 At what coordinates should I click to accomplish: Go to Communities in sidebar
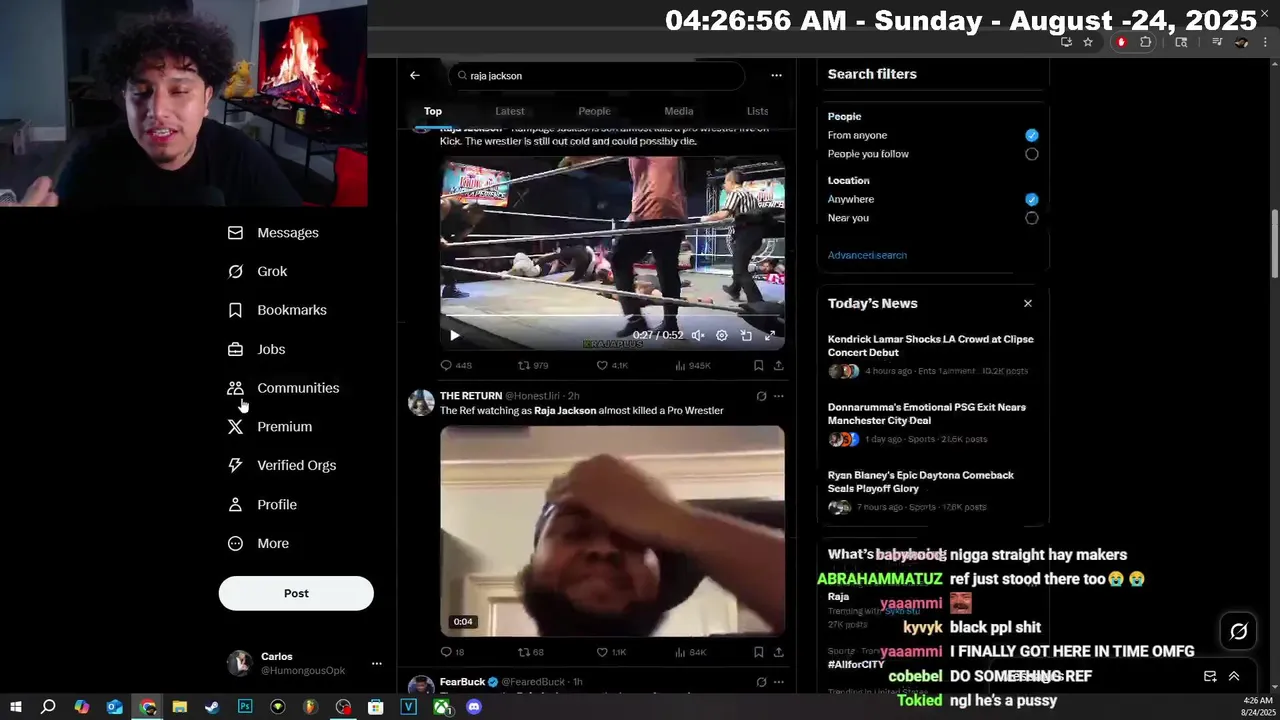click(x=283, y=388)
